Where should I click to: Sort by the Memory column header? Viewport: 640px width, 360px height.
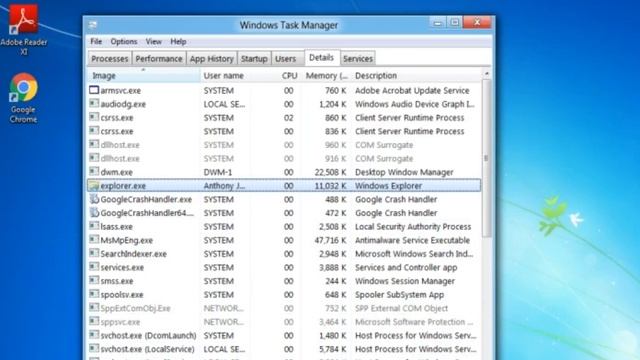click(327, 76)
